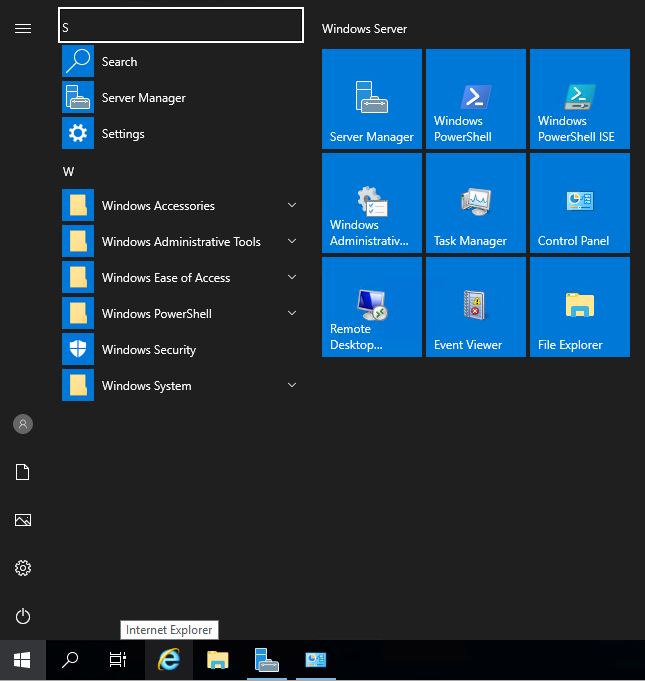Open the Windows PowerShell ISE tile

(x=580, y=99)
